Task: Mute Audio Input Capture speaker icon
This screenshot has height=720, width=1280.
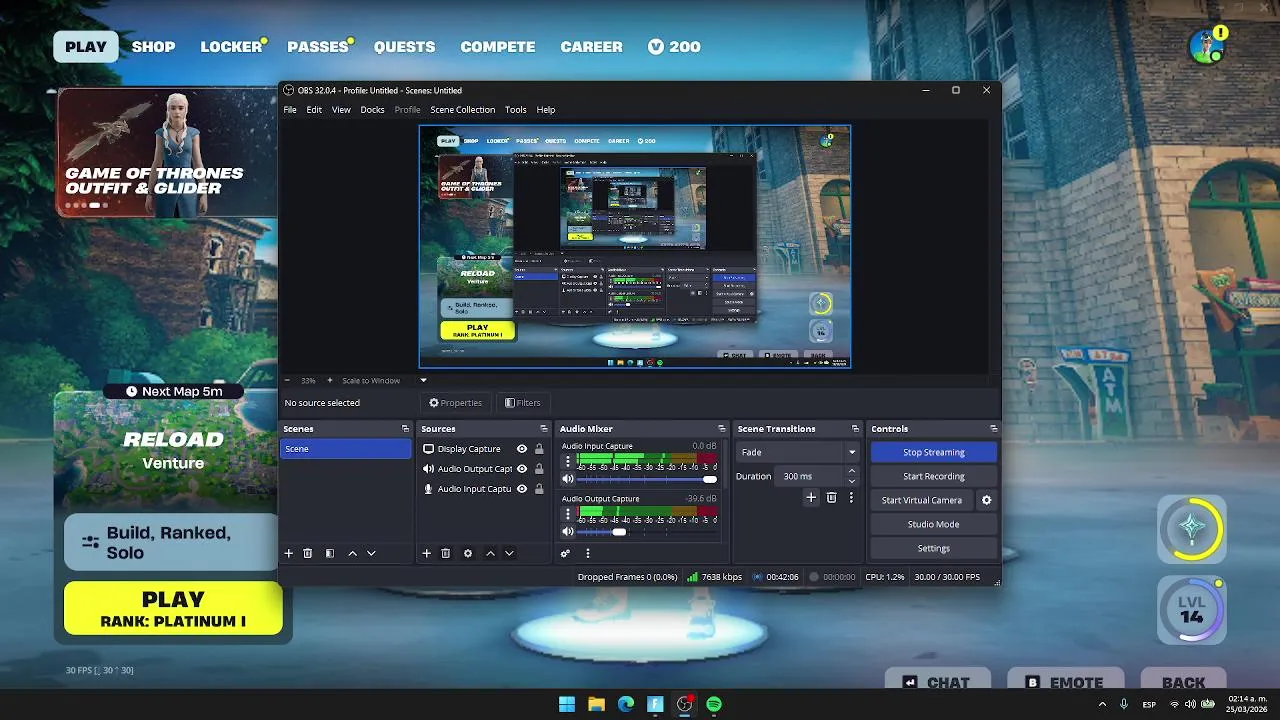Action: click(x=568, y=479)
